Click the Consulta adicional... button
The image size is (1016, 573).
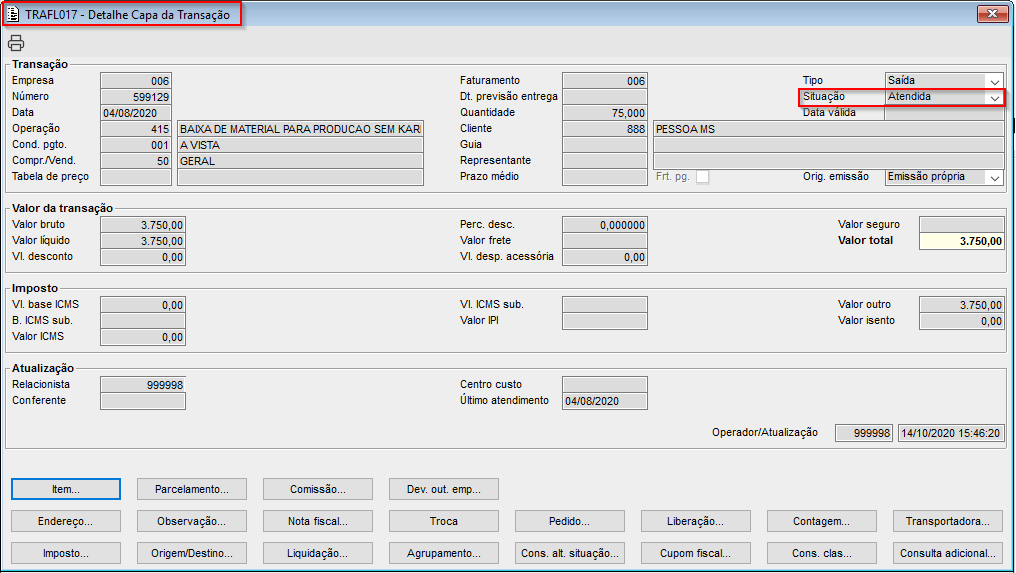click(948, 553)
